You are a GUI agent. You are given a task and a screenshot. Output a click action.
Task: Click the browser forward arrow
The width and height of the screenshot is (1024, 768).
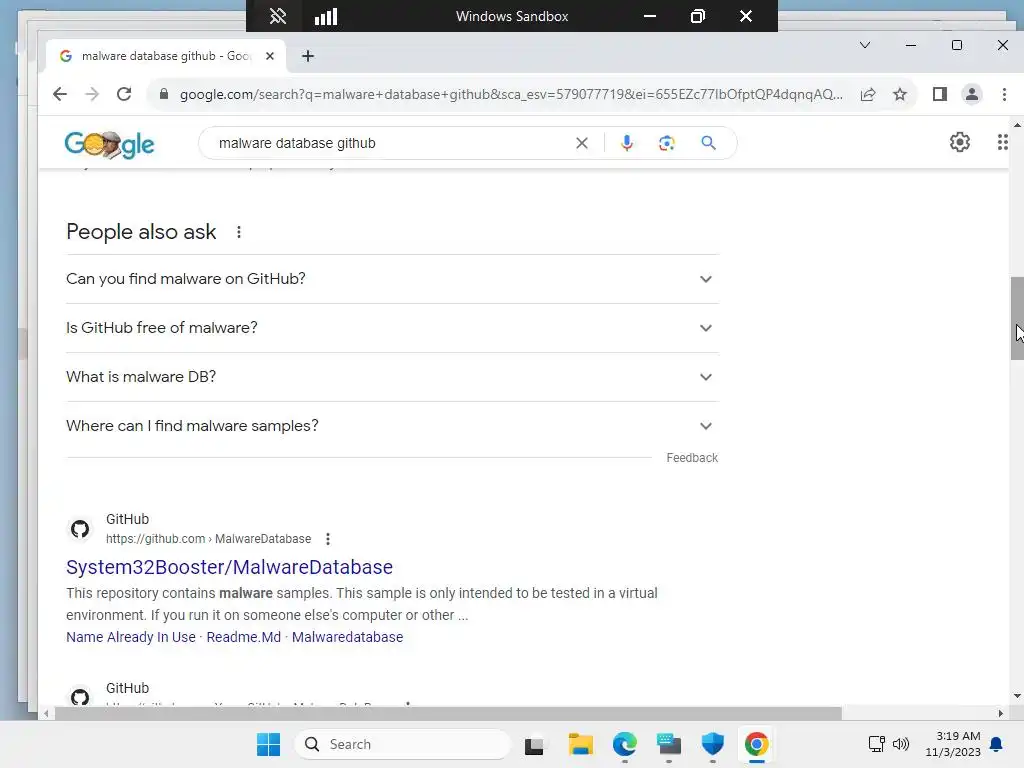pyautogui.click(x=91, y=94)
